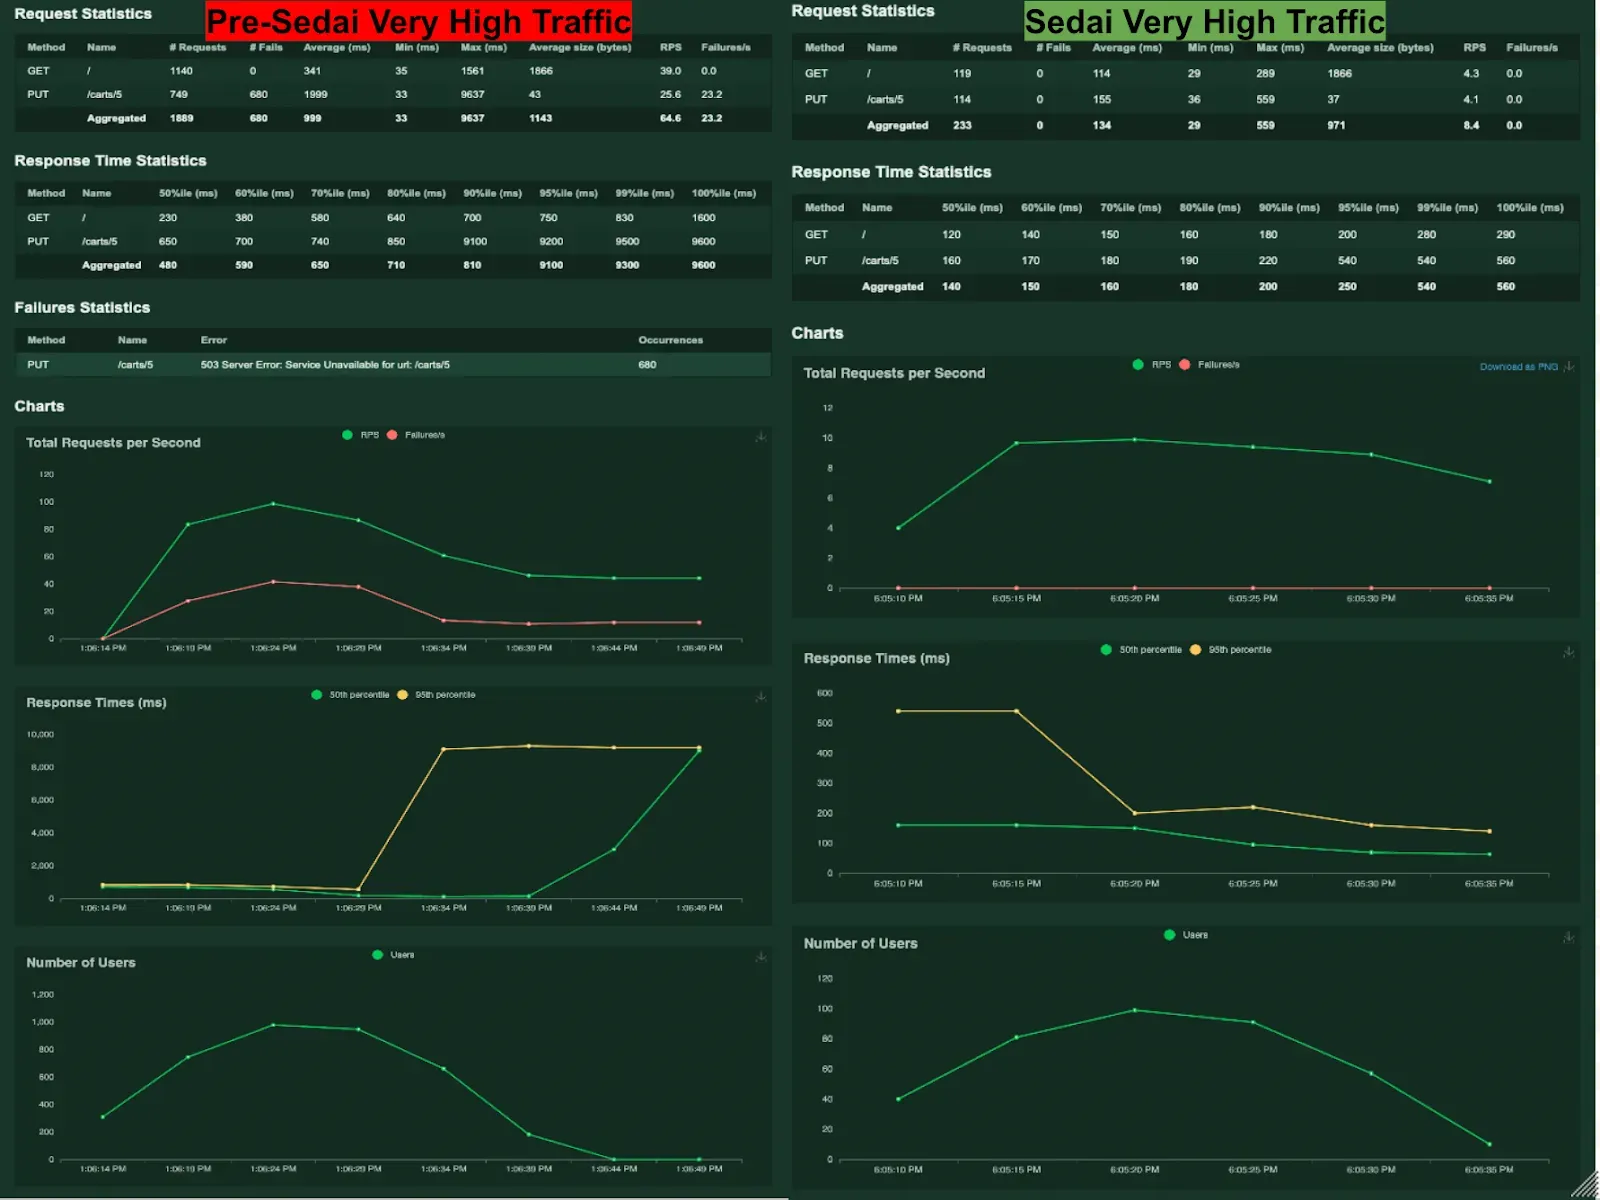Click Pre-Sedai 'Average size (bytes)' column header
The image size is (1600, 1200).
pos(580,47)
